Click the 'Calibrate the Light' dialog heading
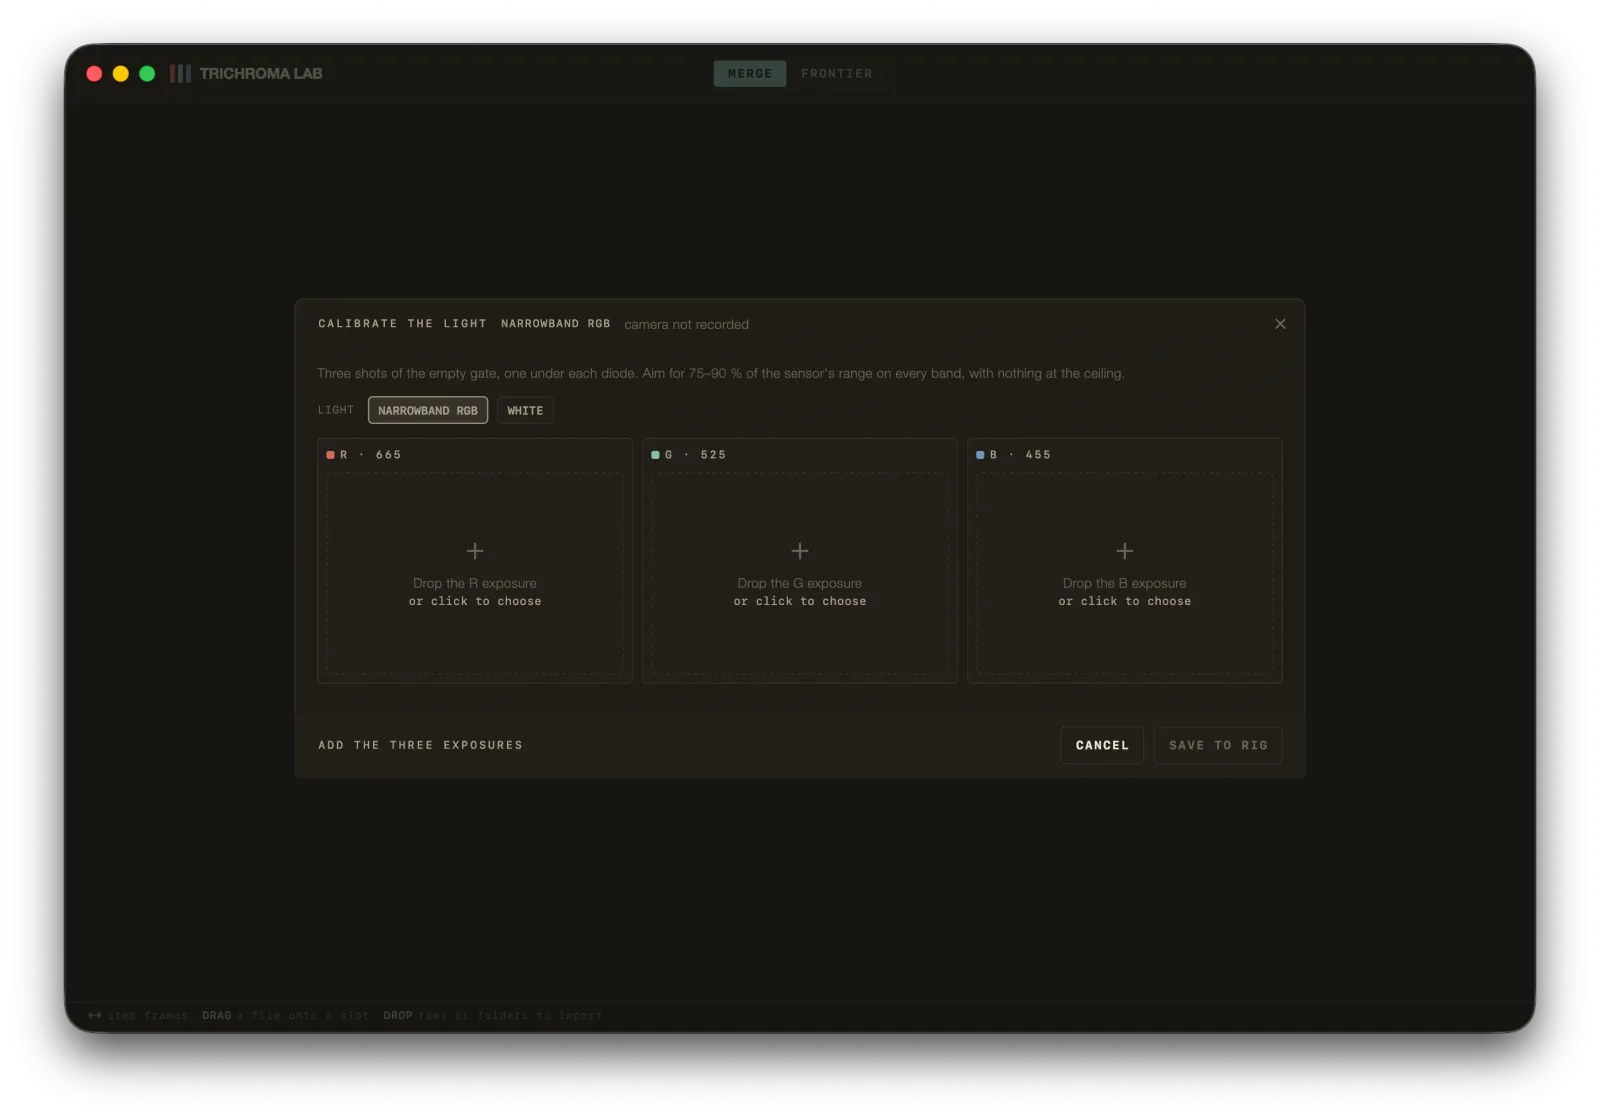Screen dimensions: 1600x1118 (402, 324)
